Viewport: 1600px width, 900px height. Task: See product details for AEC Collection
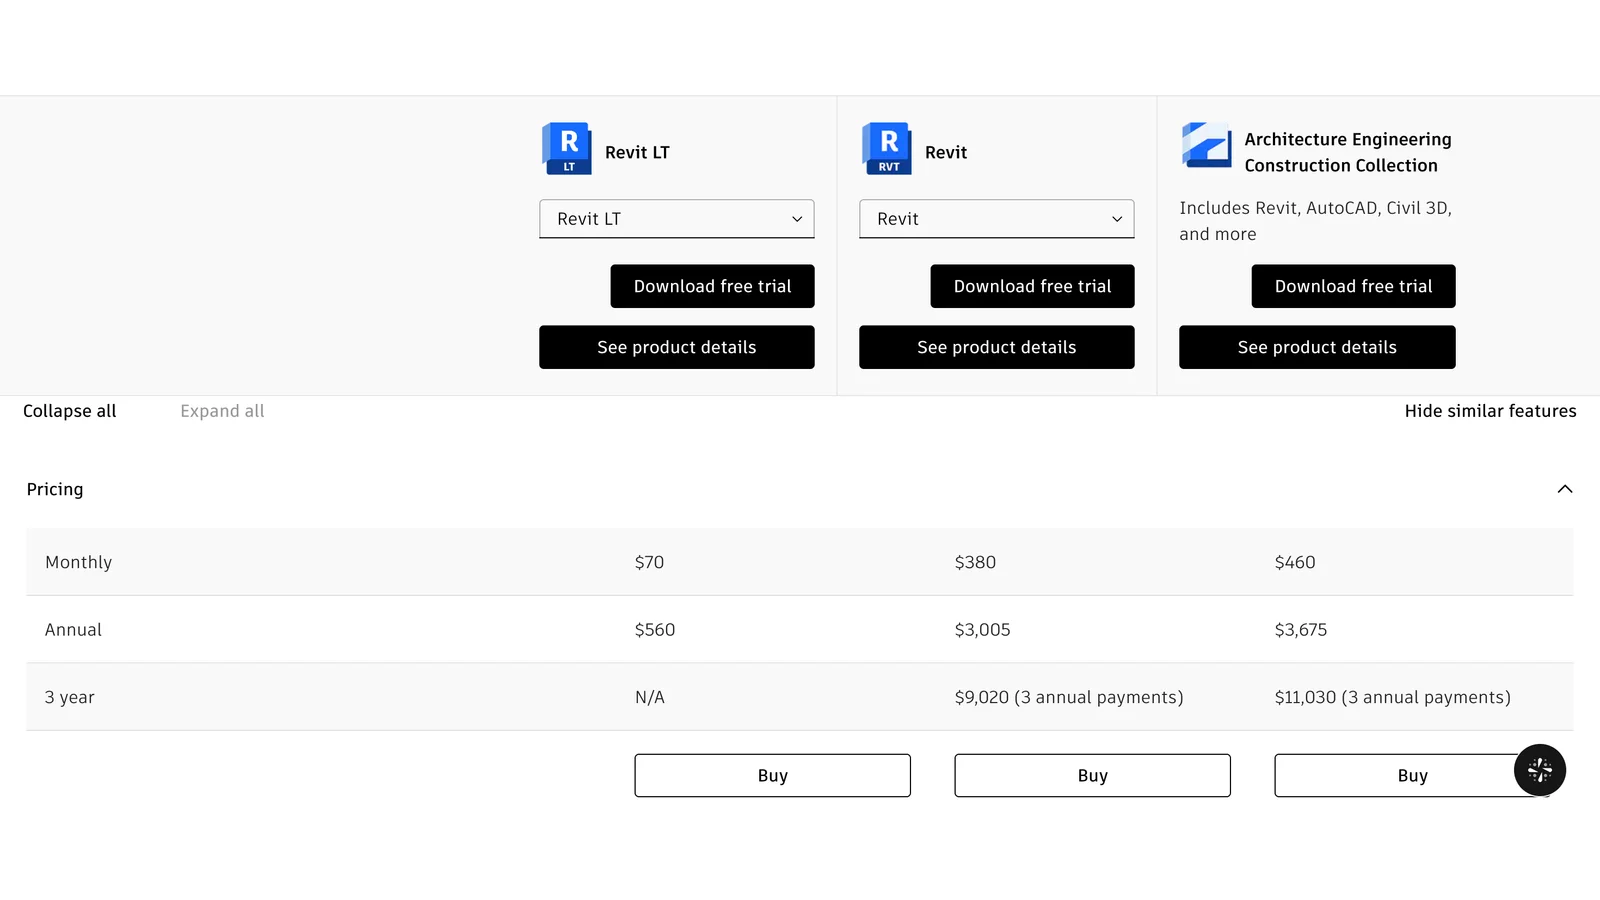click(x=1317, y=347)
